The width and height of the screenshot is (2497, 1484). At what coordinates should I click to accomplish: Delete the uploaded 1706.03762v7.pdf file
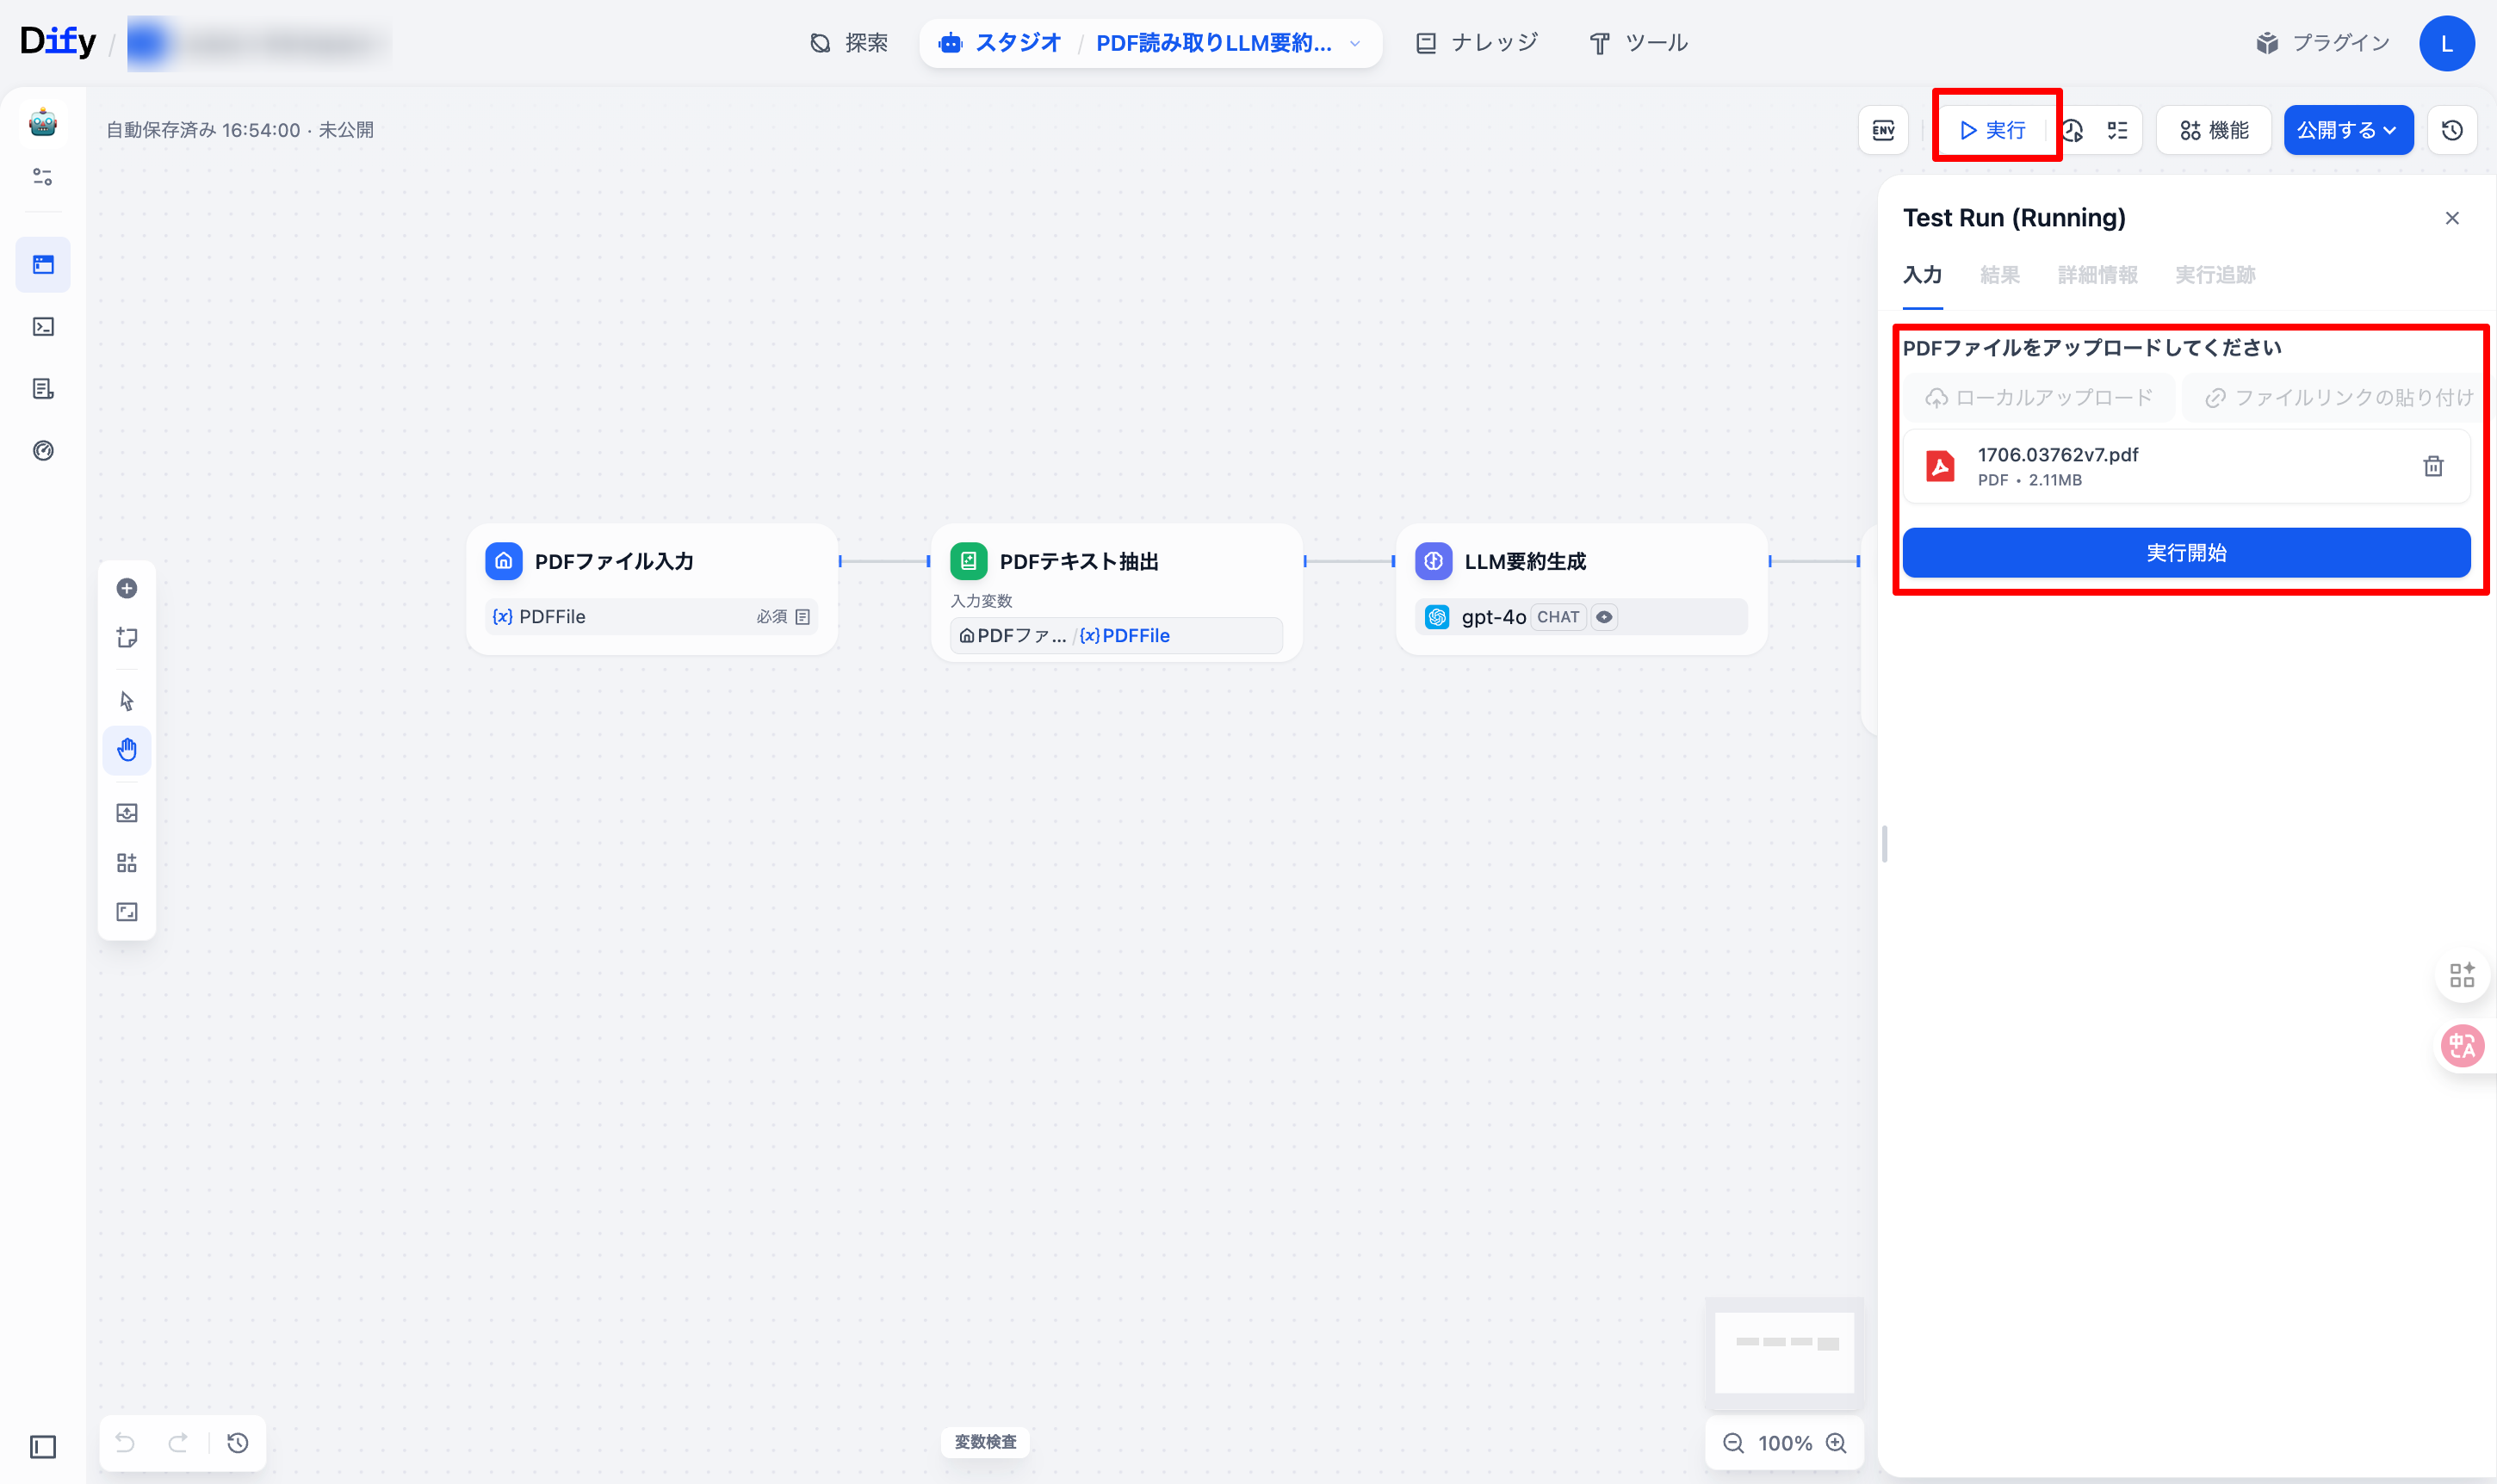click(x=2432, y=466)
